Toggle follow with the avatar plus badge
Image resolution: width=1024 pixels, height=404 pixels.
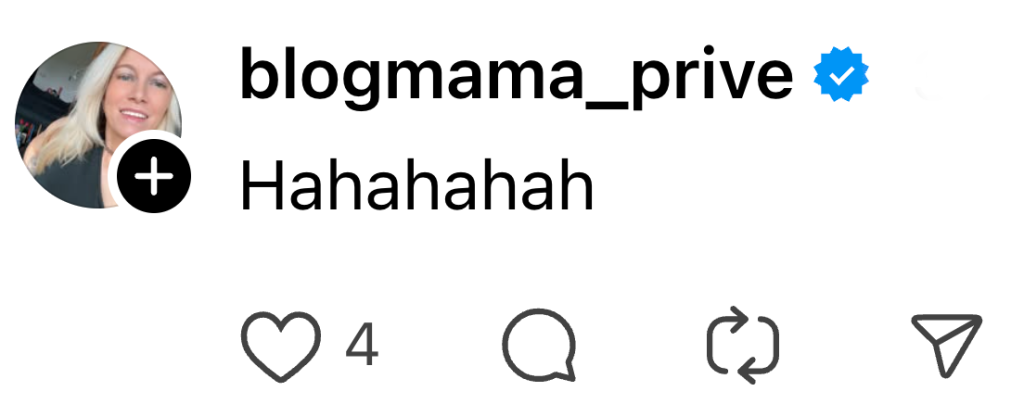pos(154,176)
